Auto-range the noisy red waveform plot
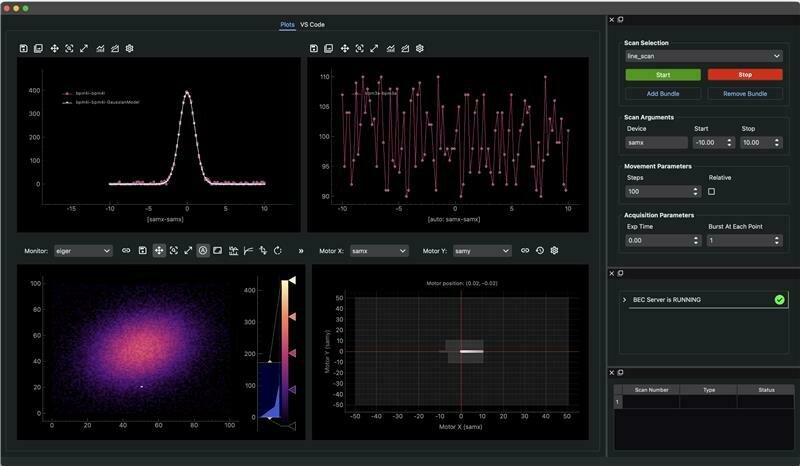 (x=374, y=48)
